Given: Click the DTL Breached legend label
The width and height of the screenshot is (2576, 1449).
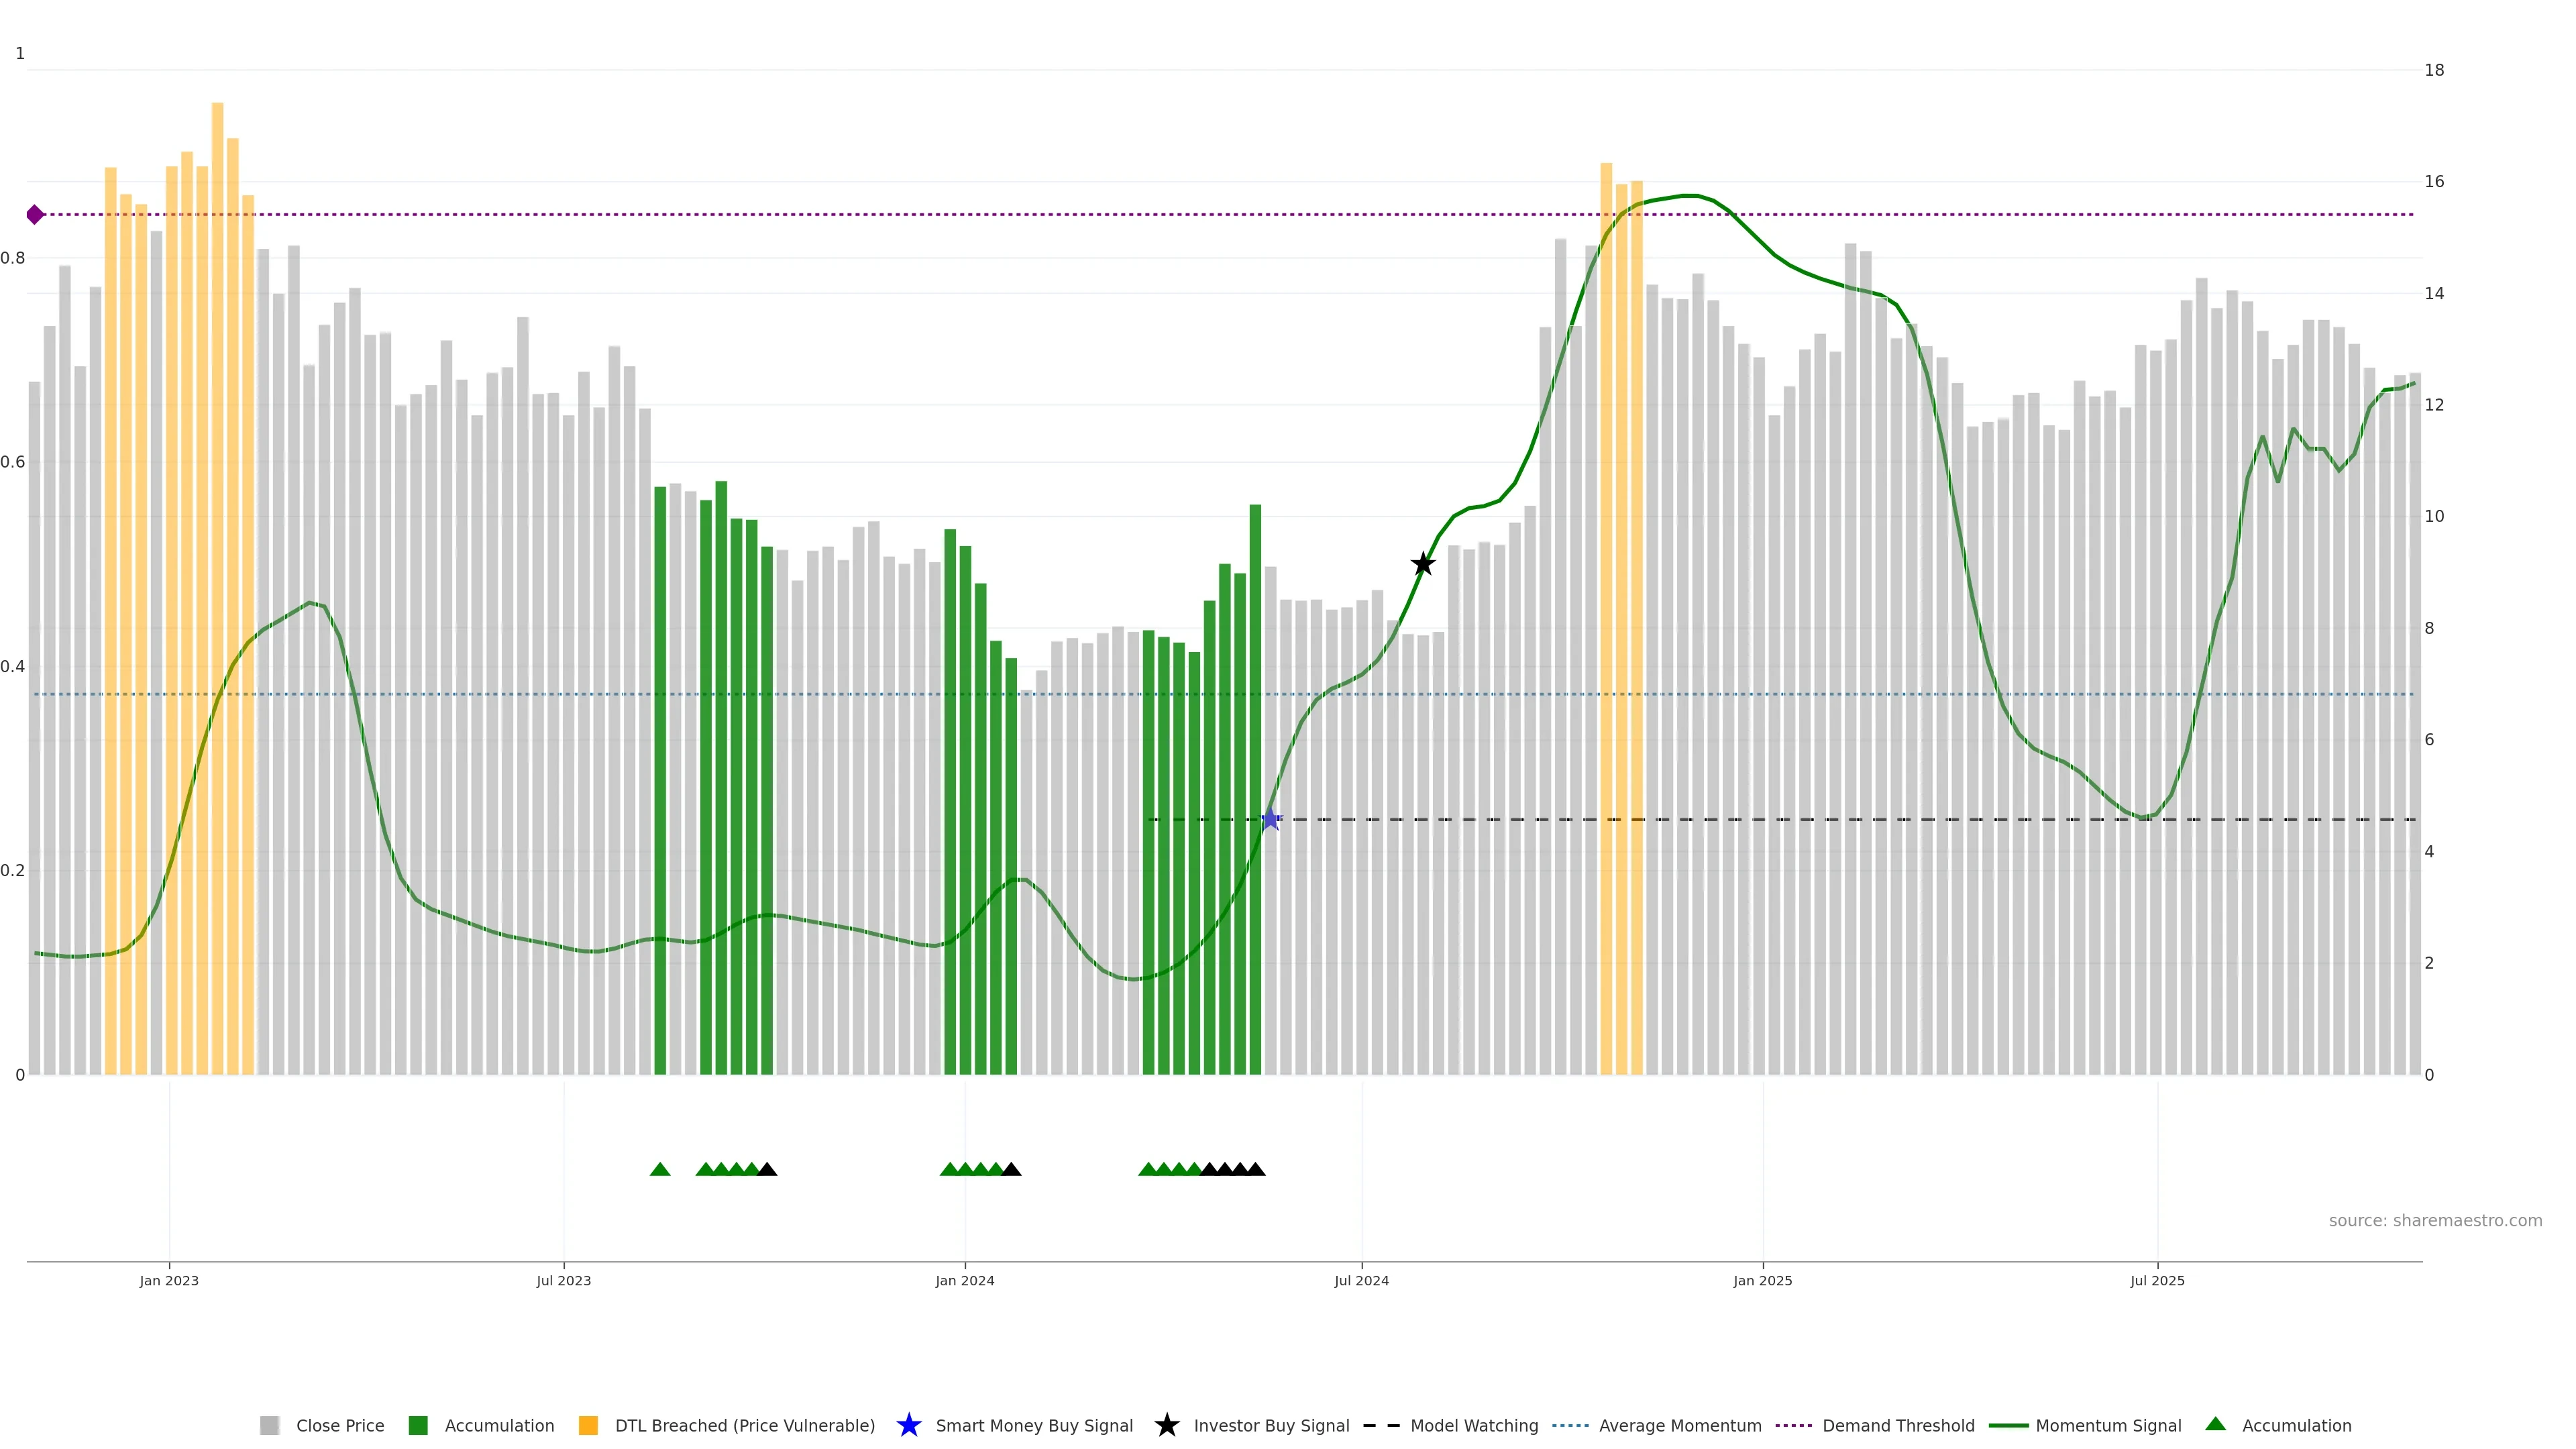Looking at the screenshot, I should [744, 1425].
